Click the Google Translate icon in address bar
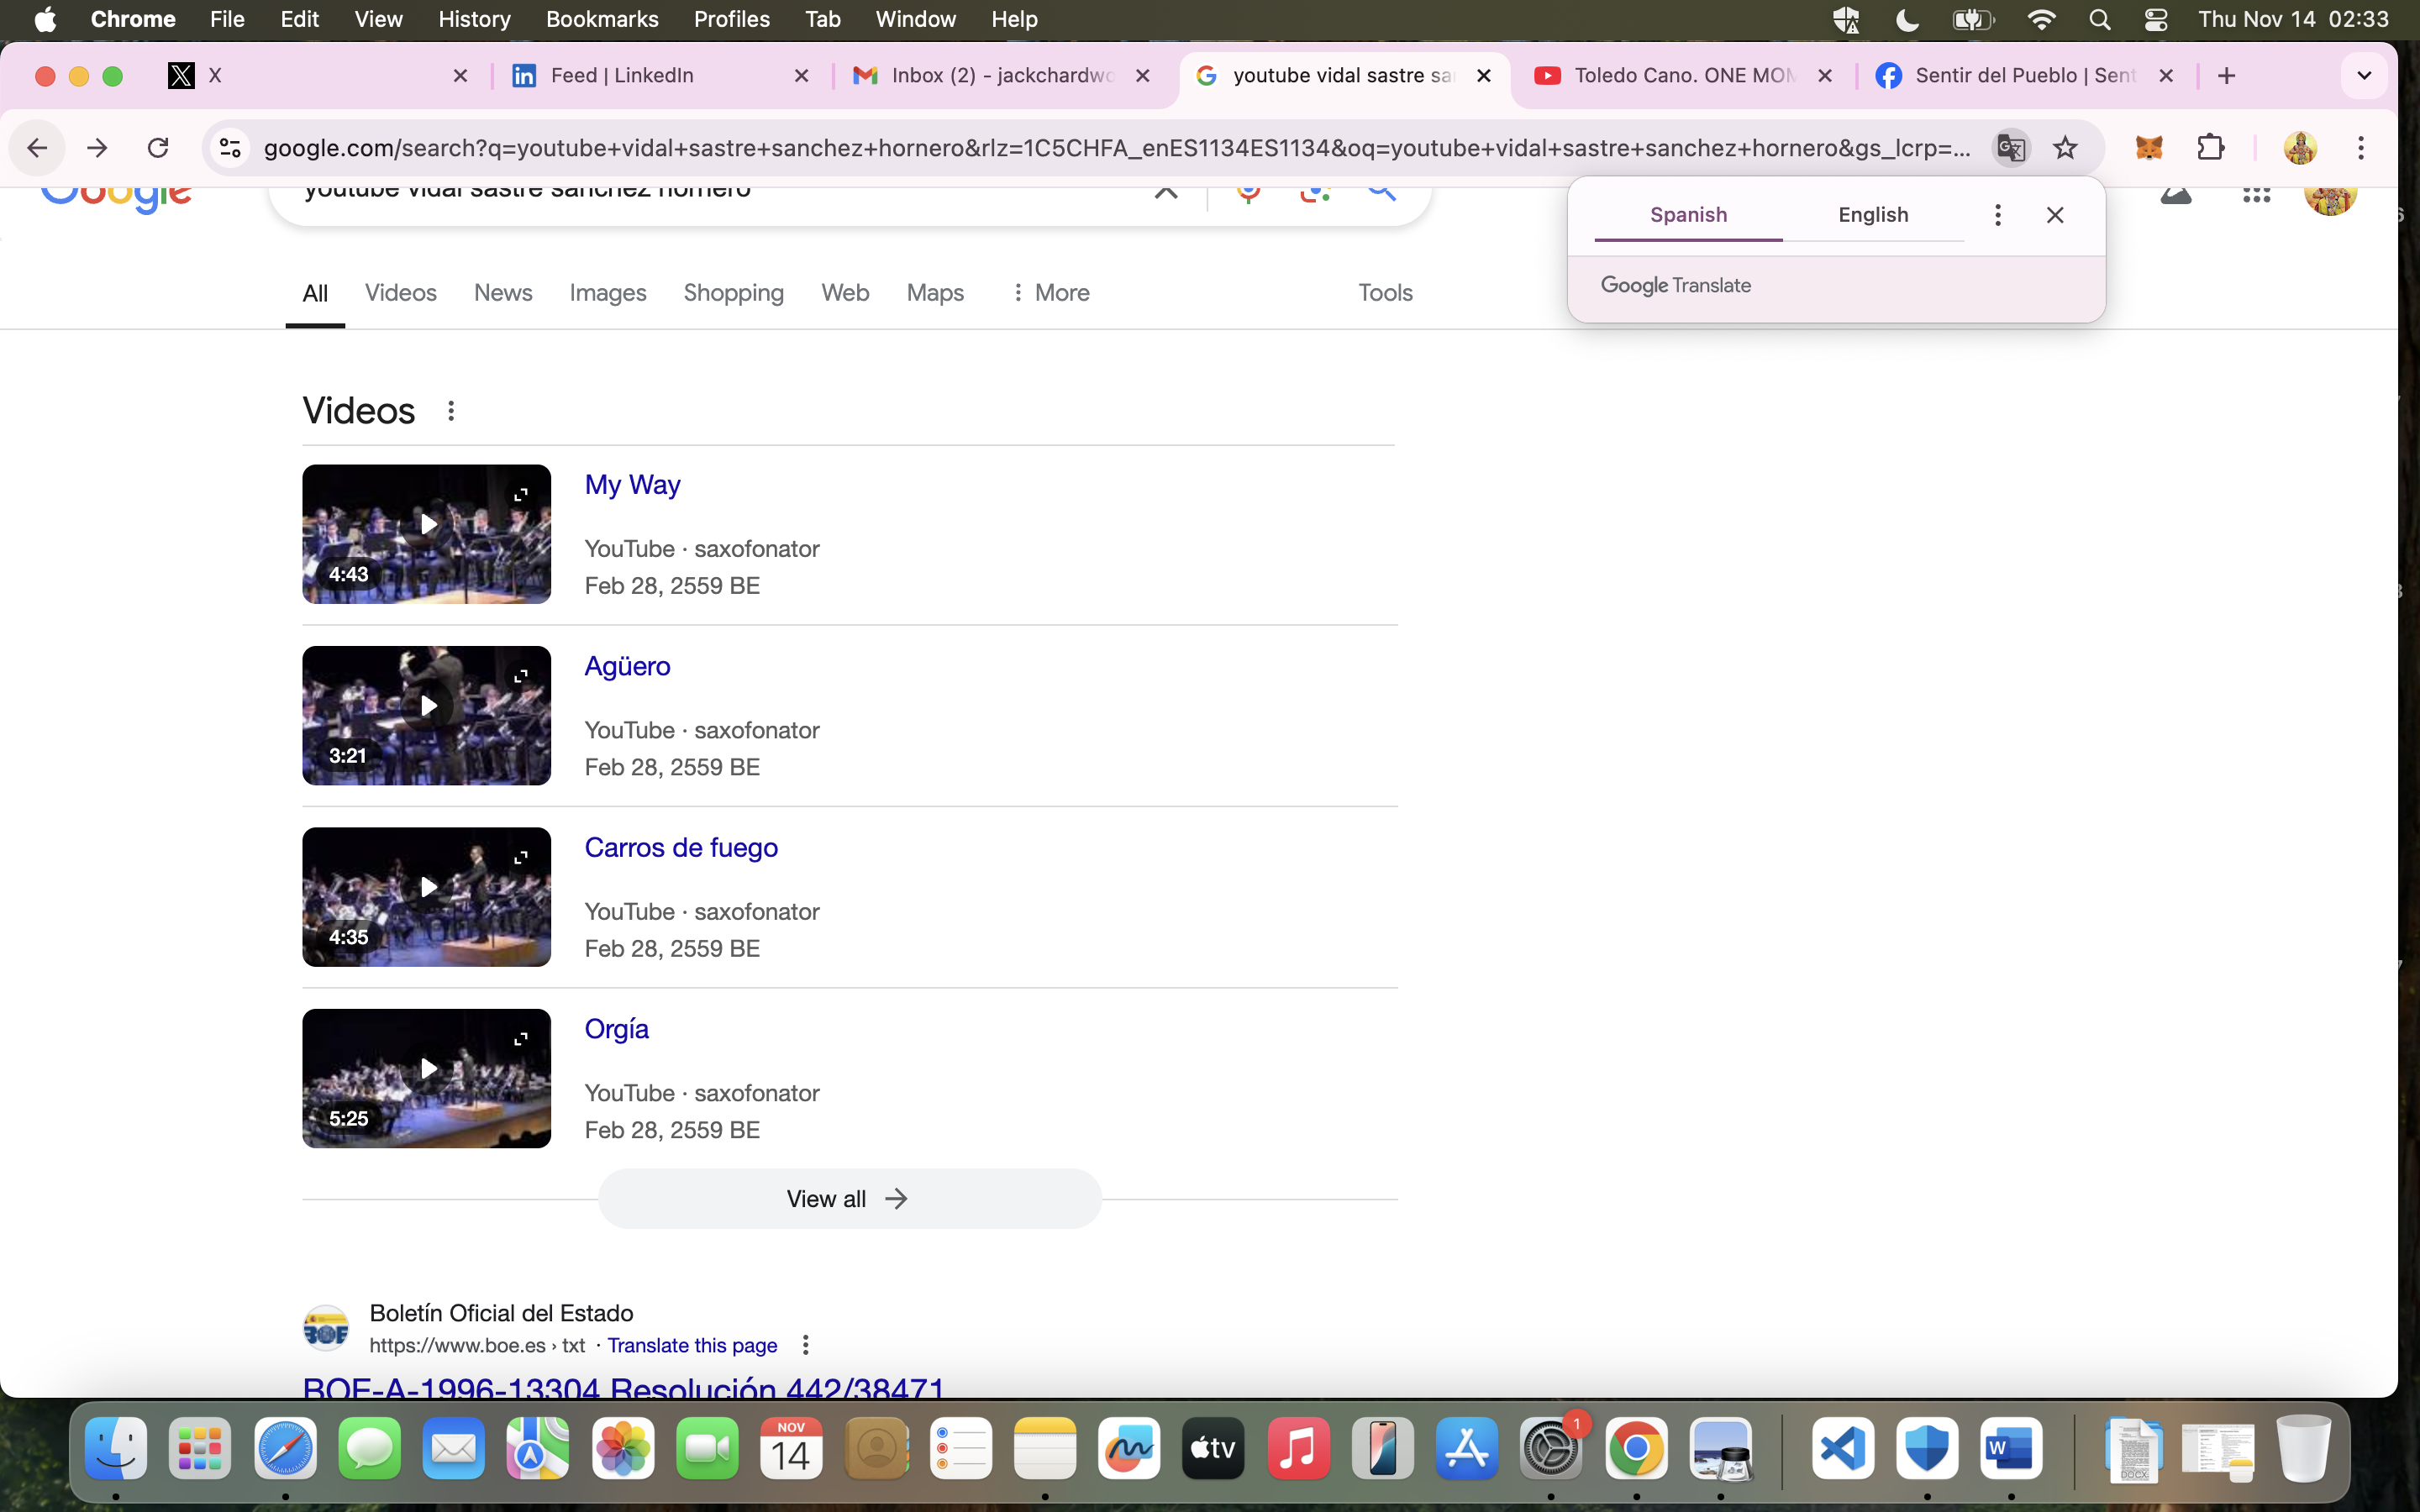The height and width of the screenshot is (1512, 2420). coord(2011,148)
